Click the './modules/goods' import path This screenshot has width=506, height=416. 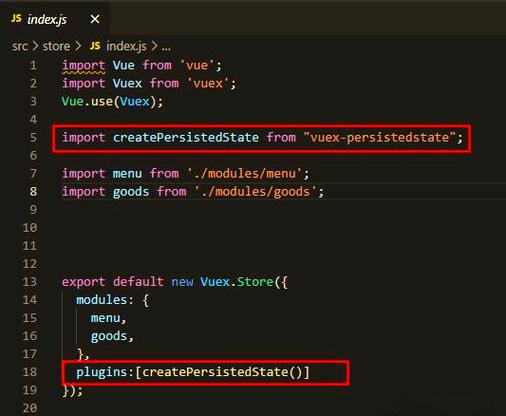[x=255, y=192]
